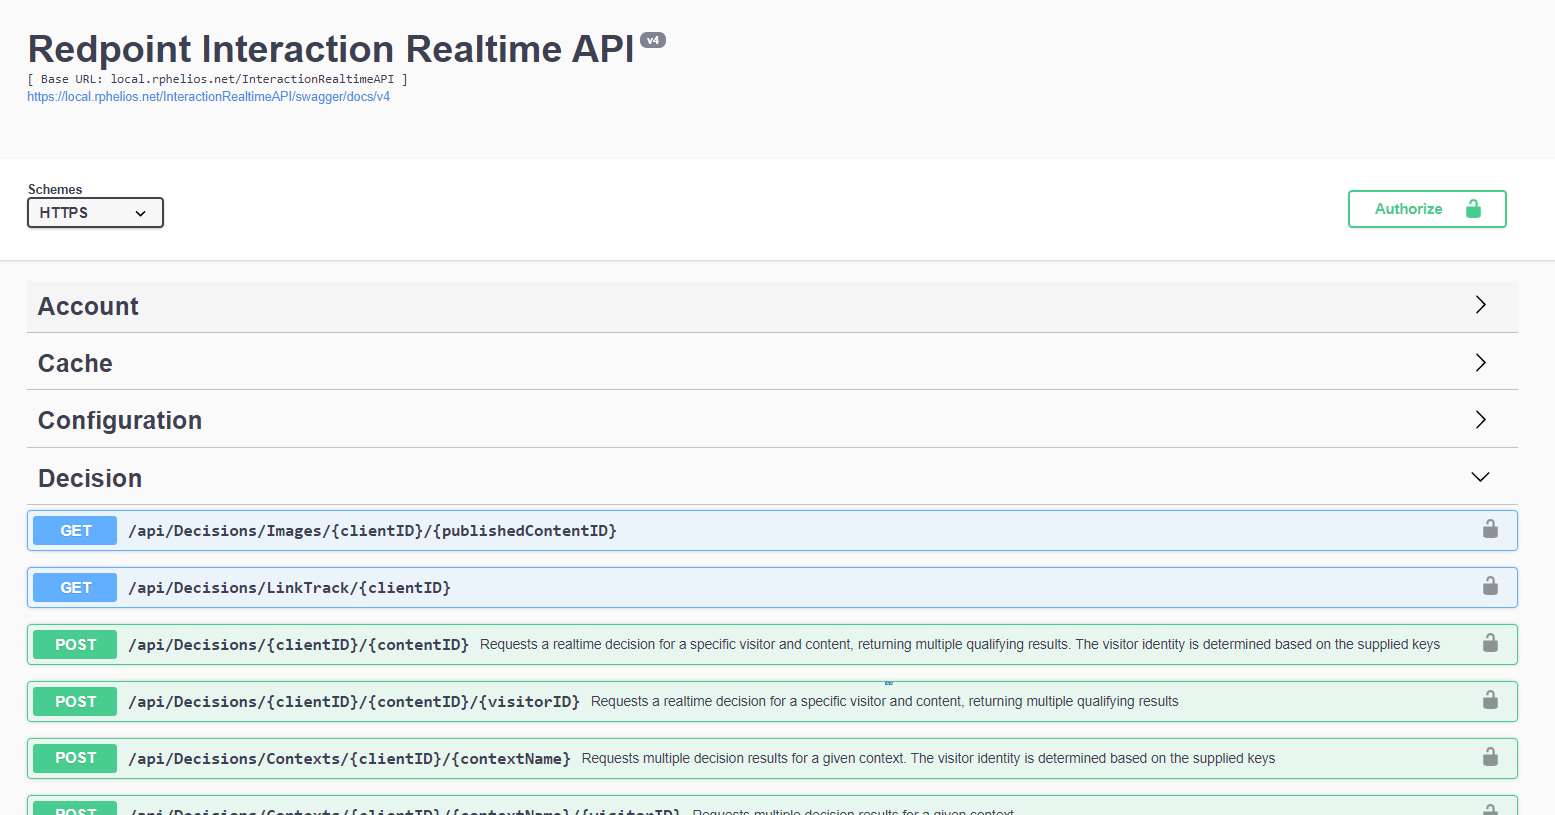Viewport: 1555px width, 815px height.
Task: Open the Schemes HTTPS dropdown
Action: click(x=95, y=213)
